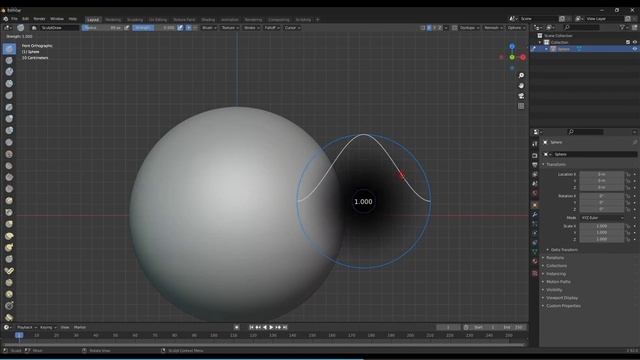Click the red X axis gizmo
Image resolution: width=640 pixels, height=360 pixels.
pyautogui.click(x=523, y=58)
